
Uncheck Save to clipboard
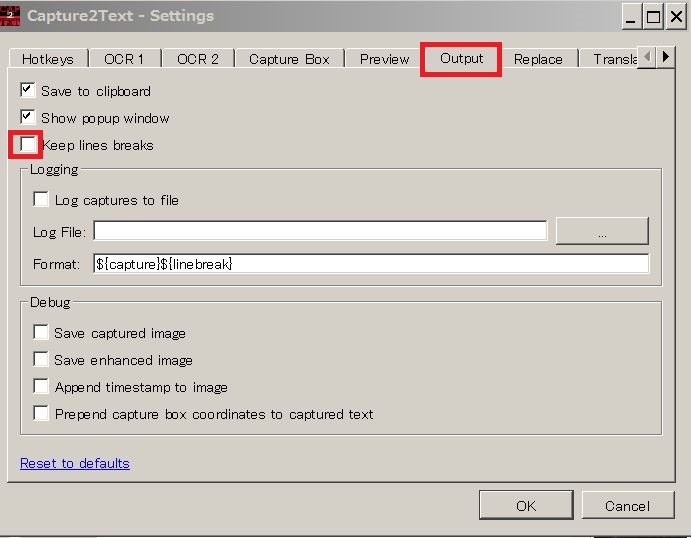(28, 90)
